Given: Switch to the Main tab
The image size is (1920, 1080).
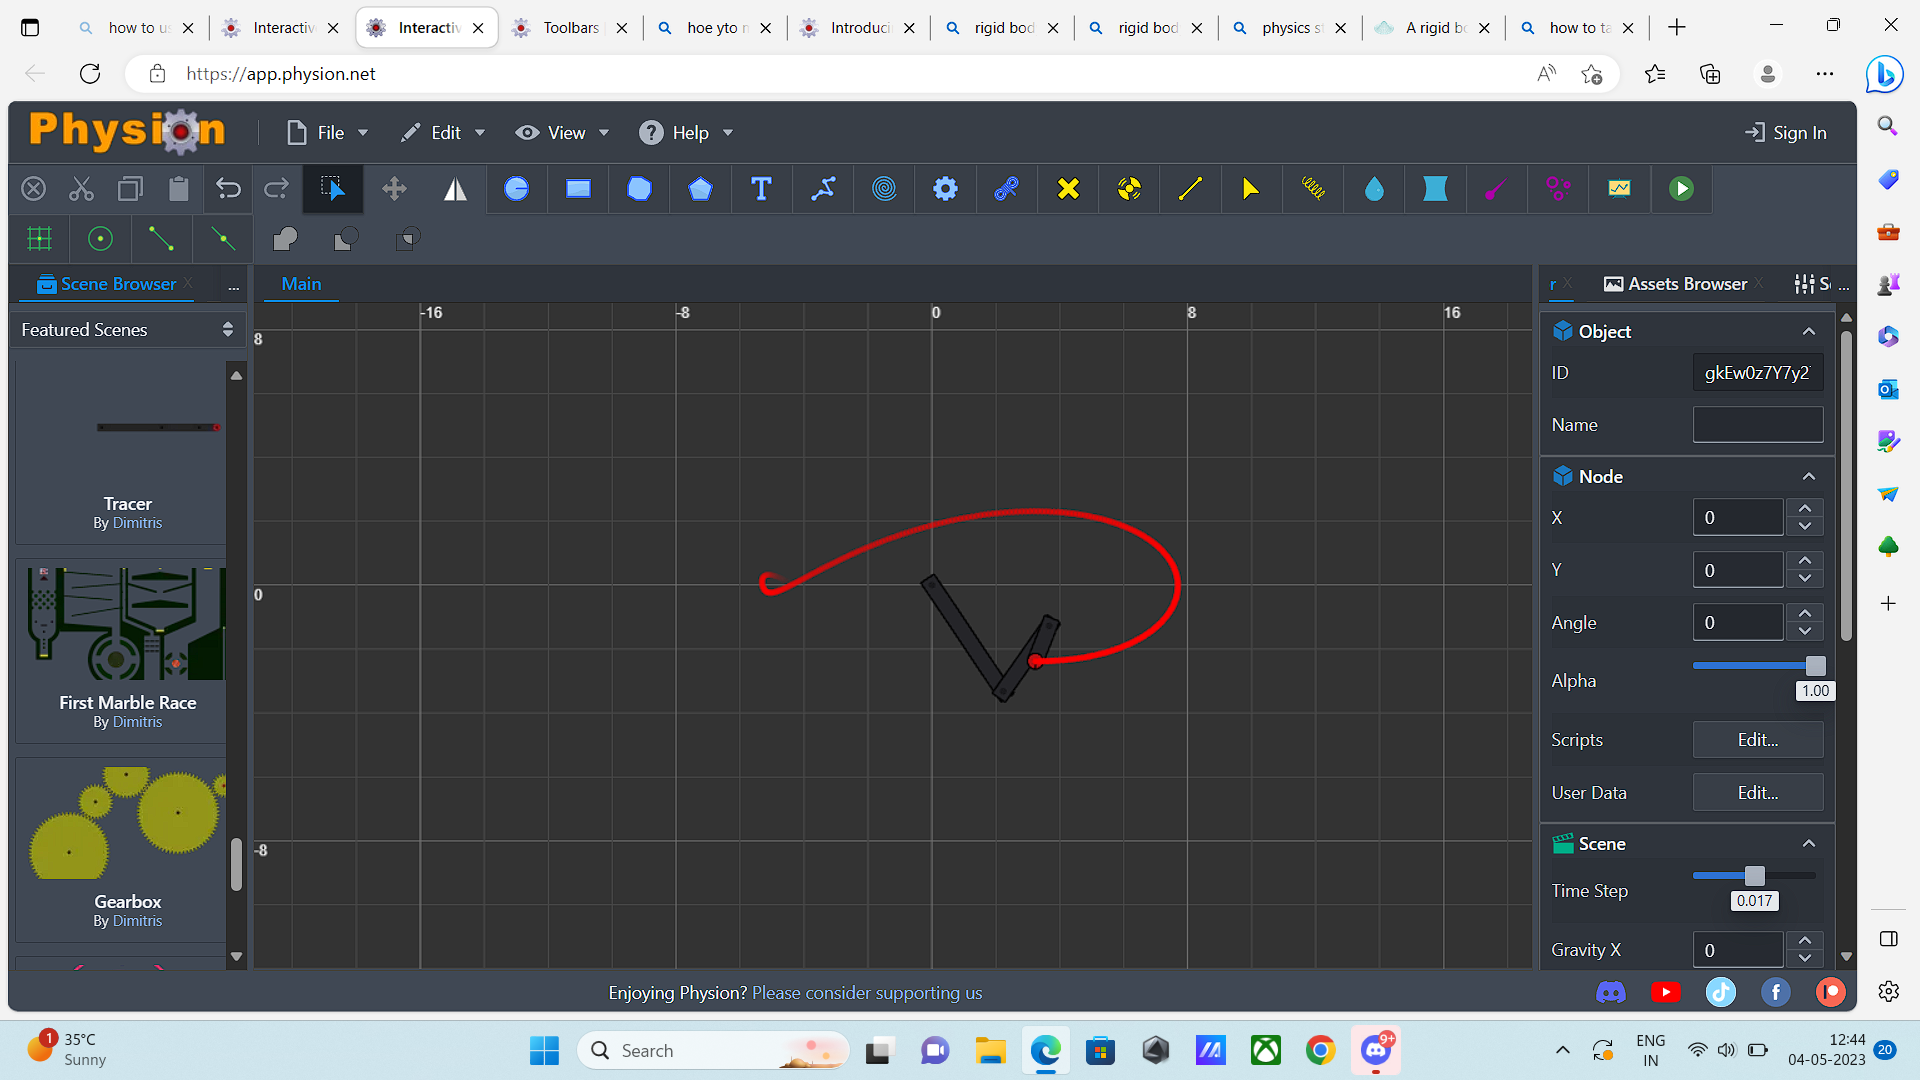Looking at the screenshot, I should pos(301,282).
